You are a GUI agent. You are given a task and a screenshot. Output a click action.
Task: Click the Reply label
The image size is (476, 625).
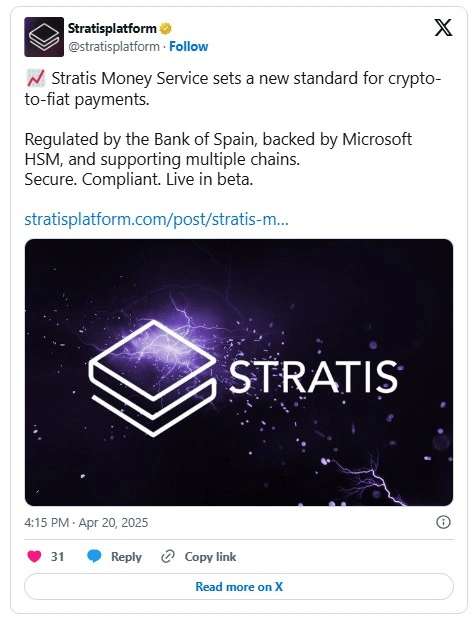pyautogui.click(x=126, y=556)
